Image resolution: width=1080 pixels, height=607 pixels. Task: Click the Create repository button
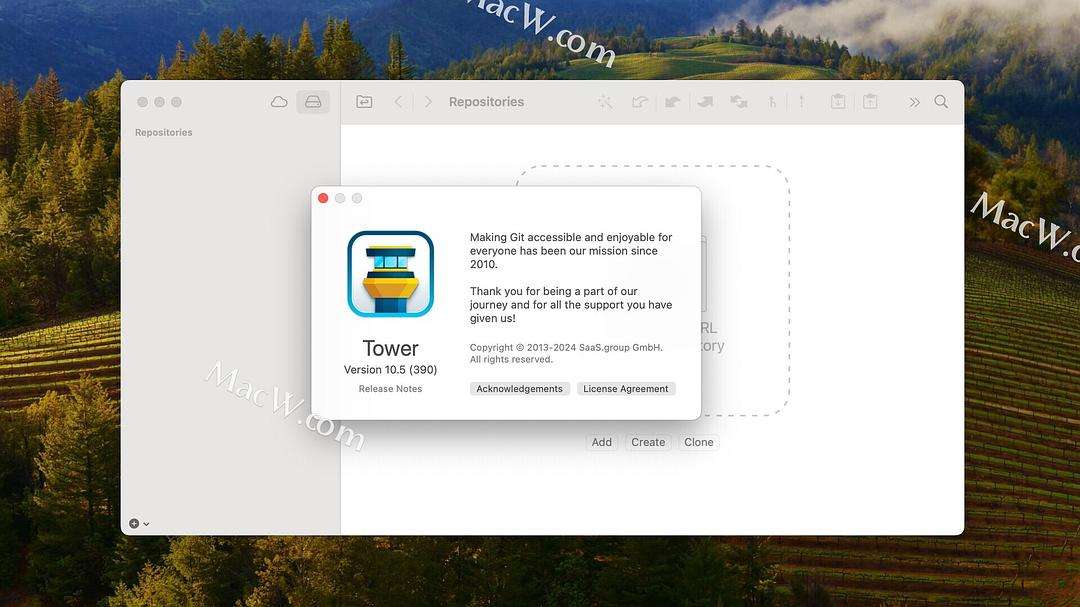pyautogui.click(x=648, y=442)
